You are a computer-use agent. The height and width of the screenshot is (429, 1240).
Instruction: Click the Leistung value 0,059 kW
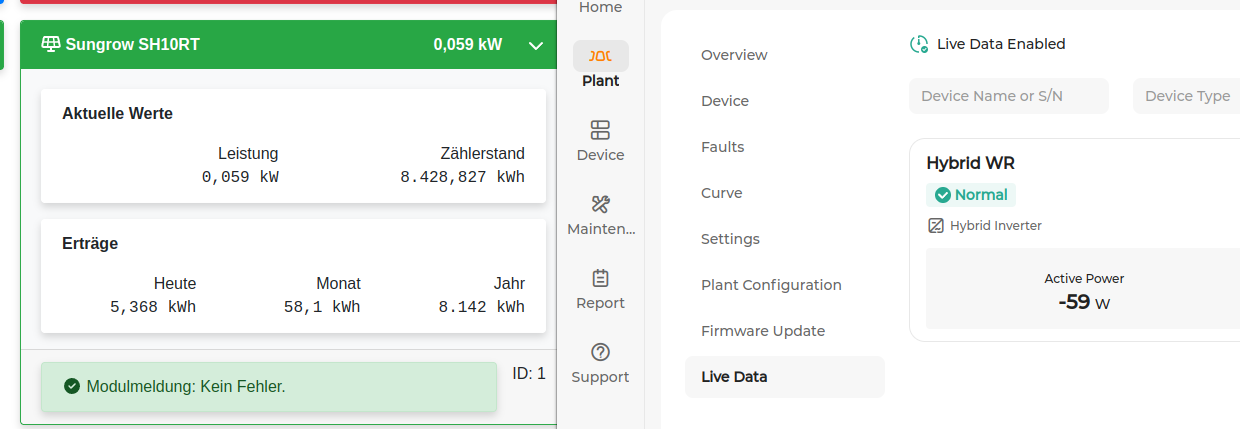[240, 177]
